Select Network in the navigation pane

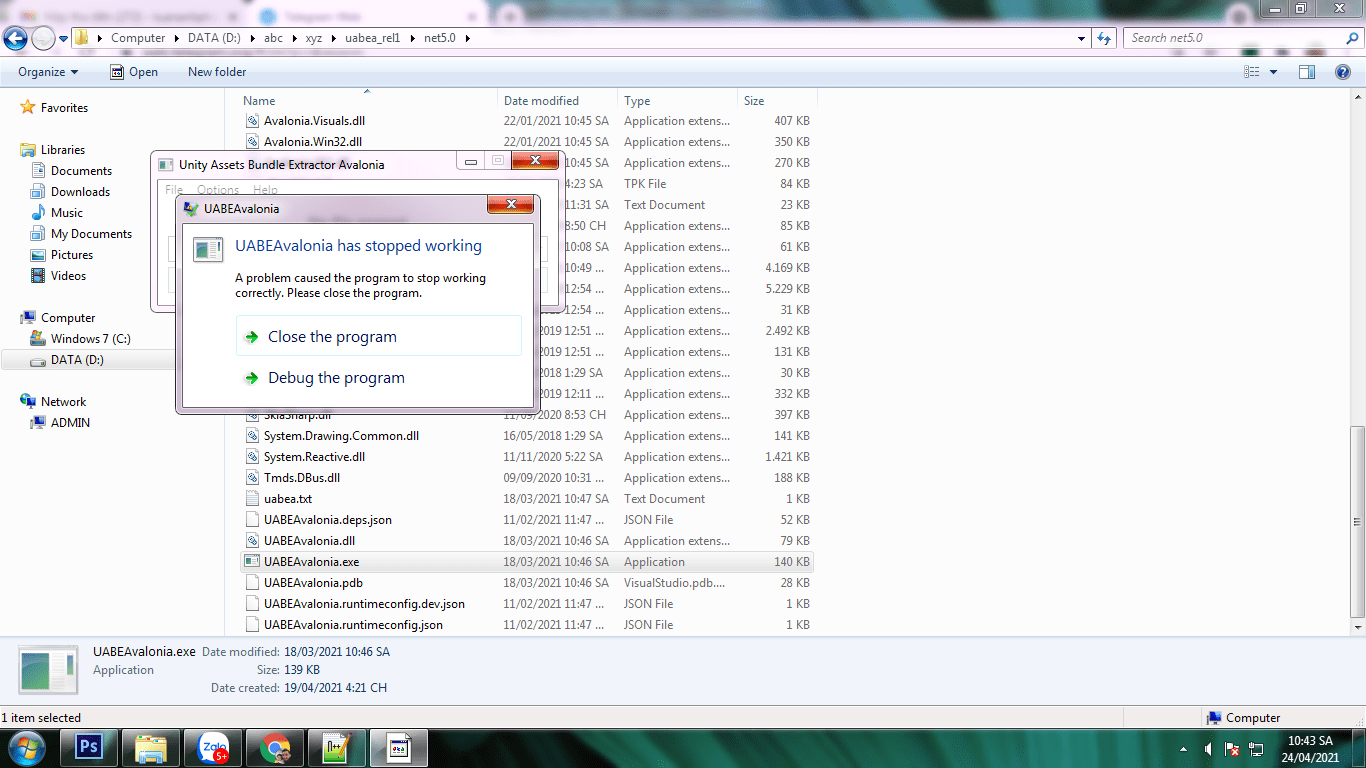point(63,402)
